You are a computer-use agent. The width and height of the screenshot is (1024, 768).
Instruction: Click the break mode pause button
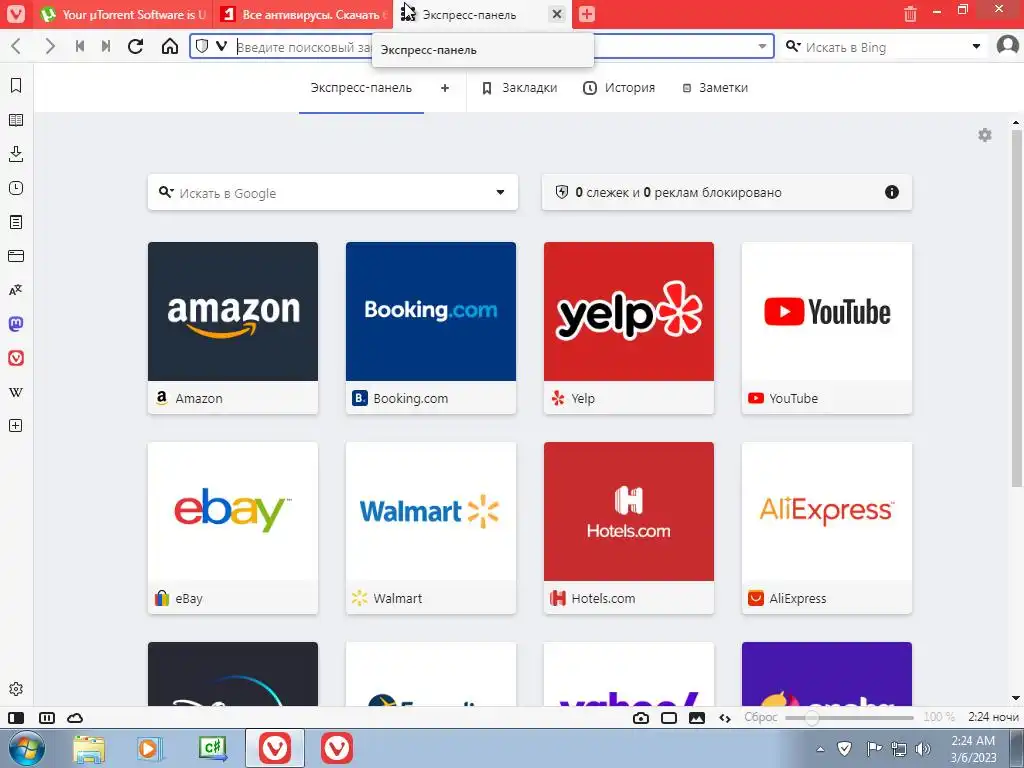coord(47,718)
